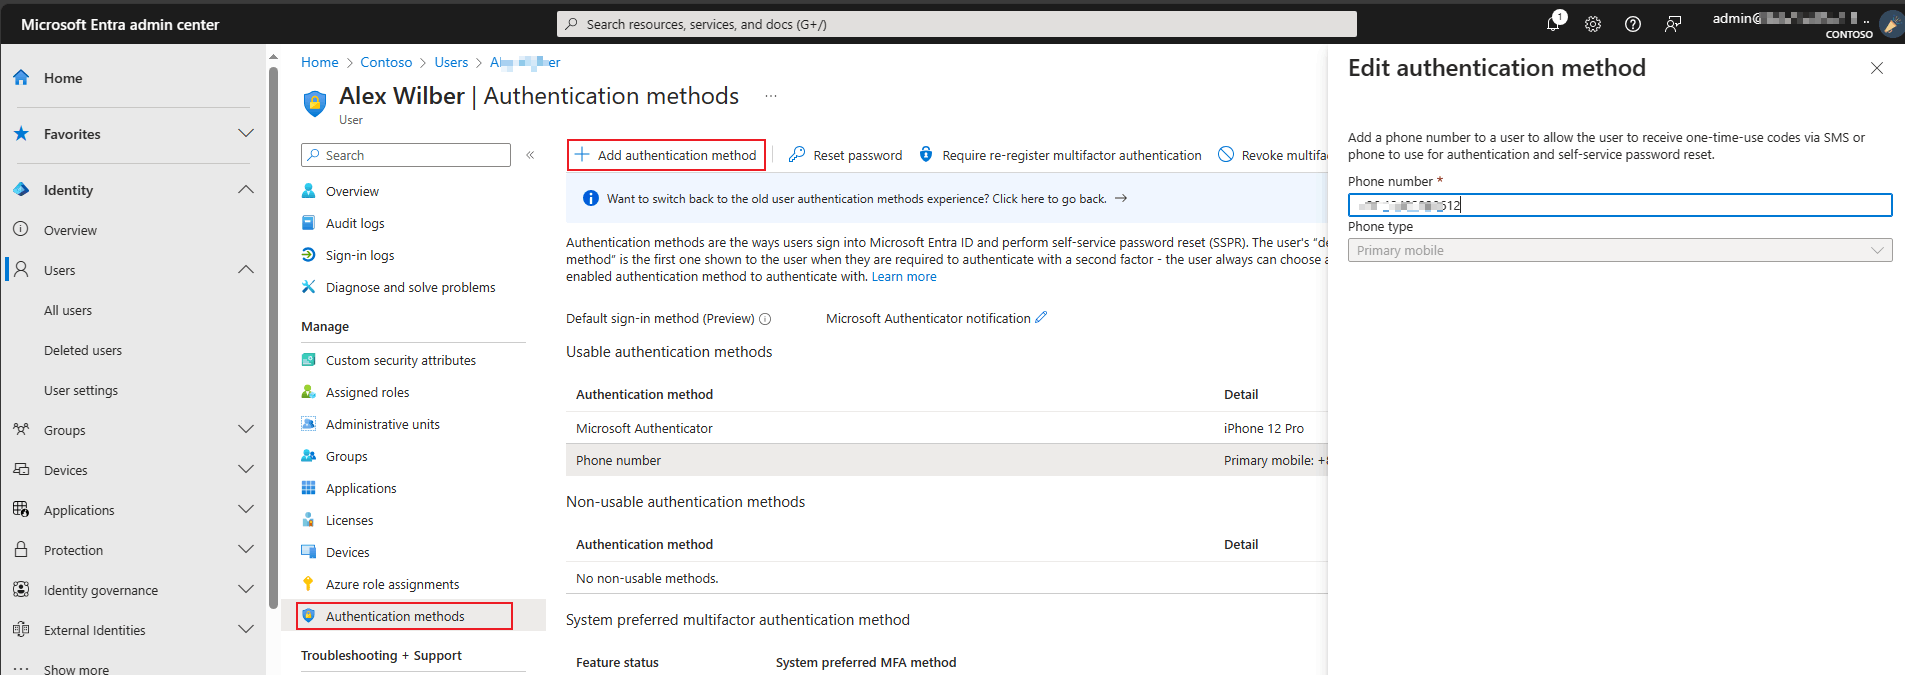The height and width of the screenshot is (675, 1905).
Task: Click the iPhone 12 Pro detail cell
Action: (1264, 428)
